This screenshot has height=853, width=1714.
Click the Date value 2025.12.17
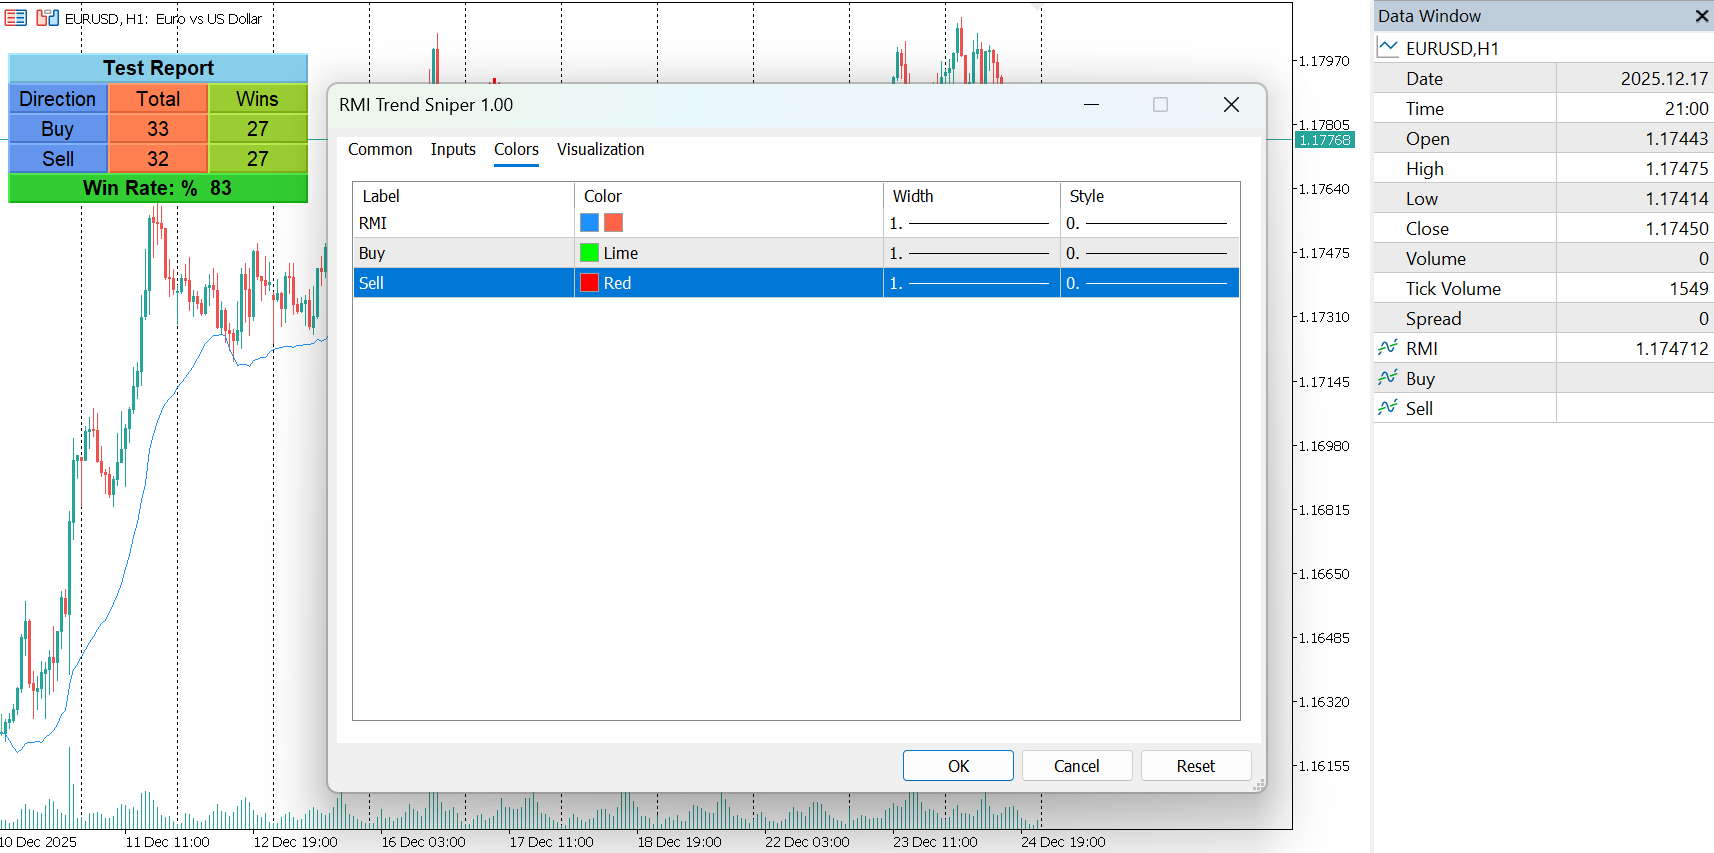click(1664, 79)
